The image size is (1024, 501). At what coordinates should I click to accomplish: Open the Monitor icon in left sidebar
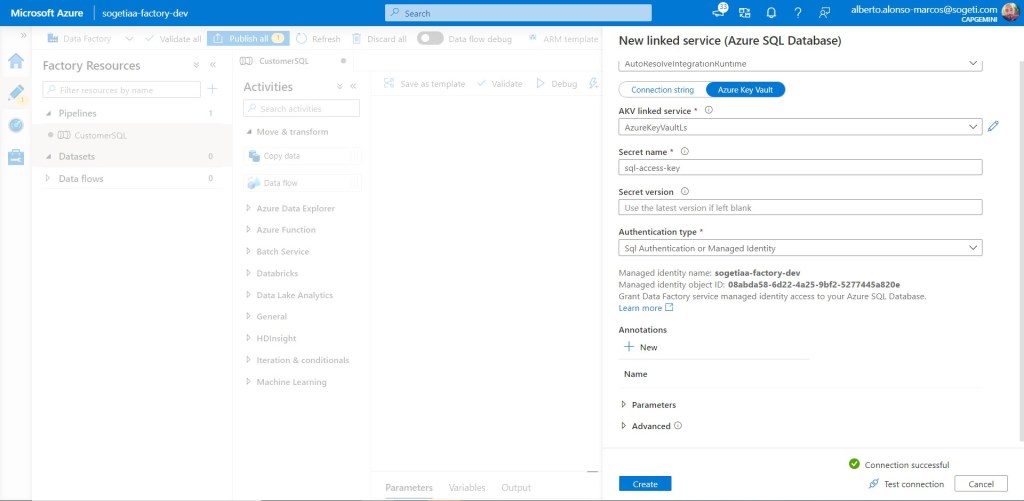pos(16,125)
